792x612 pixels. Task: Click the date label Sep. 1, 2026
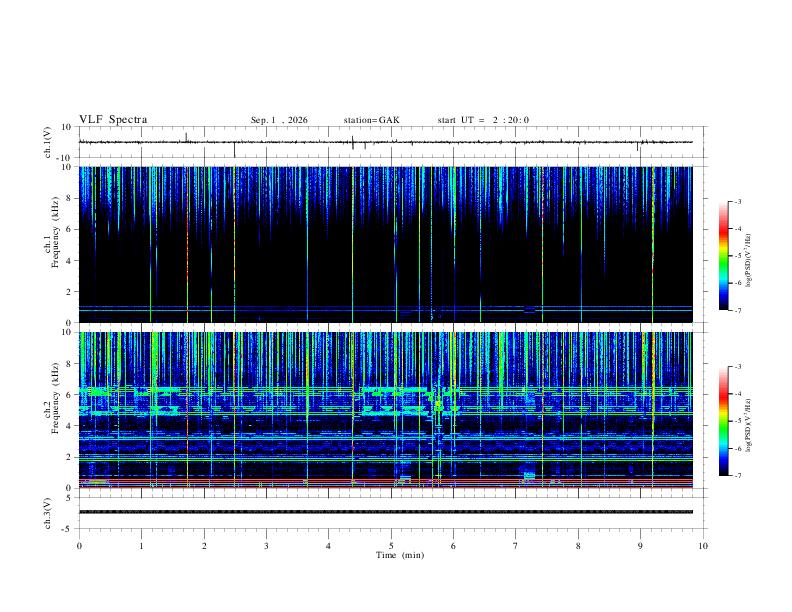(279, 120)
